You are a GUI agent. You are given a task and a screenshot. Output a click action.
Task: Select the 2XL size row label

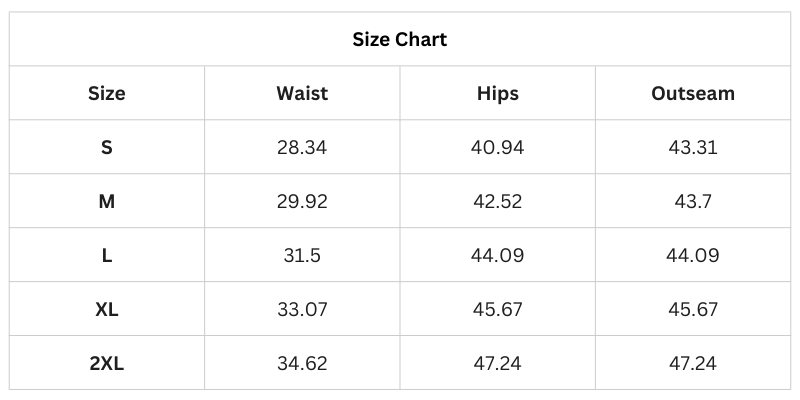(x=107, y=364)
